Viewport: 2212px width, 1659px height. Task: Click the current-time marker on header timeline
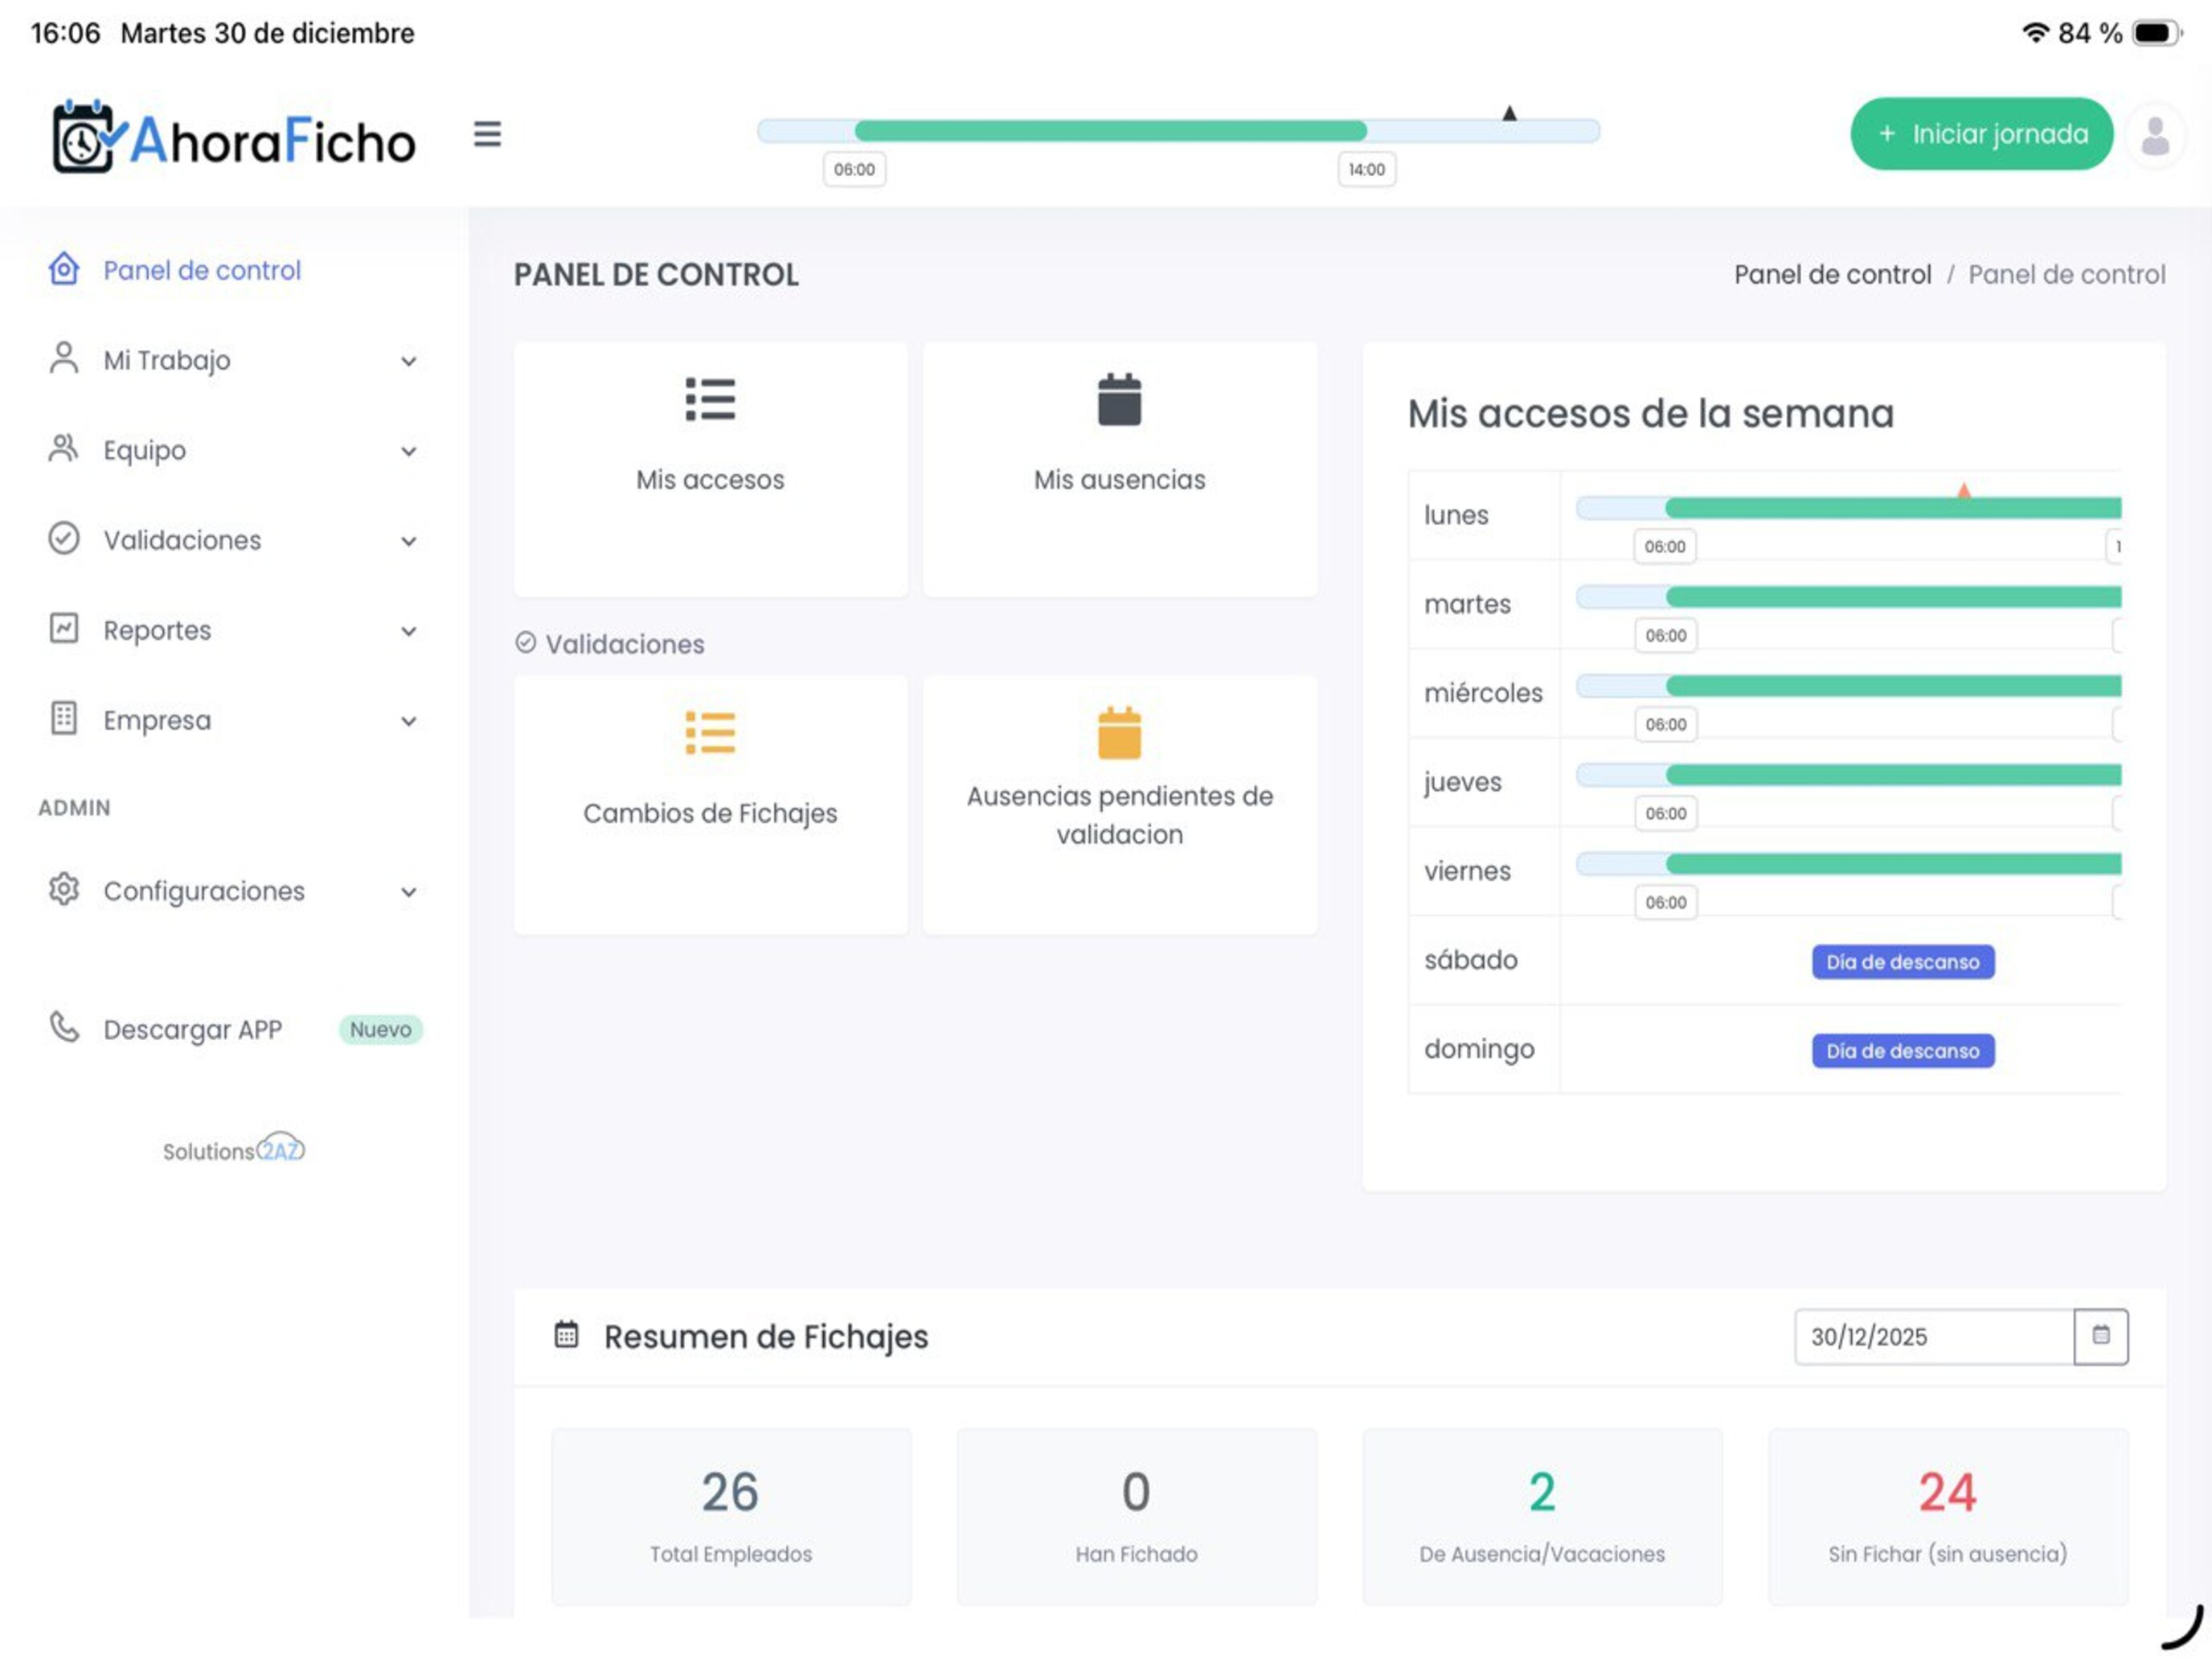[x=1509, y=113]
